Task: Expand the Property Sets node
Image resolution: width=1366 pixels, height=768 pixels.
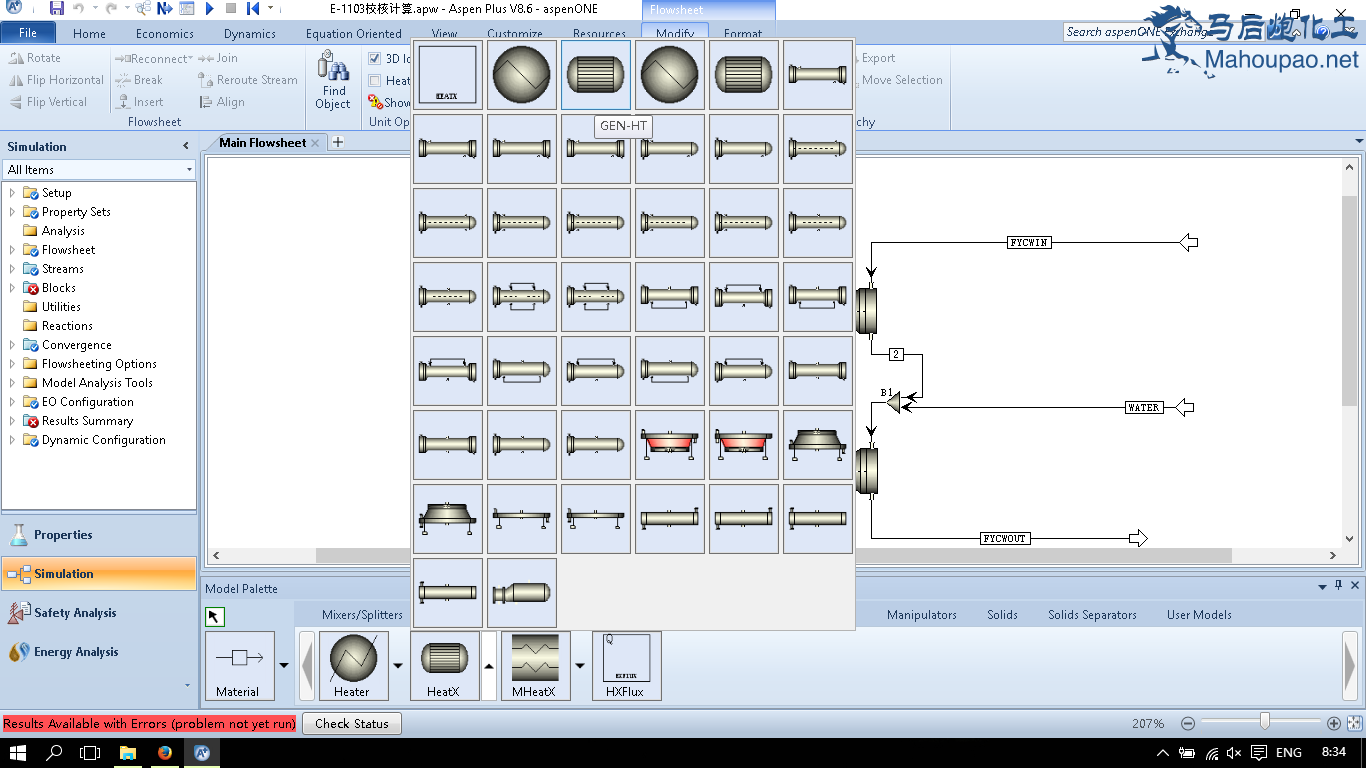Action: [12, 212]
